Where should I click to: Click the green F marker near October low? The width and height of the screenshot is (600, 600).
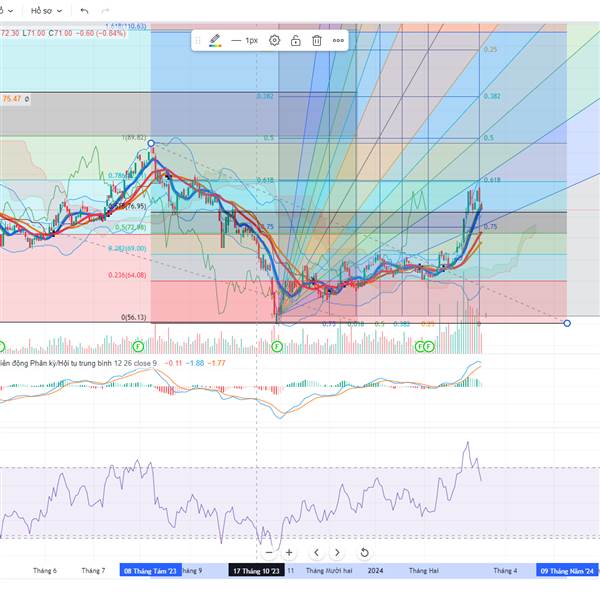point(277,347)
